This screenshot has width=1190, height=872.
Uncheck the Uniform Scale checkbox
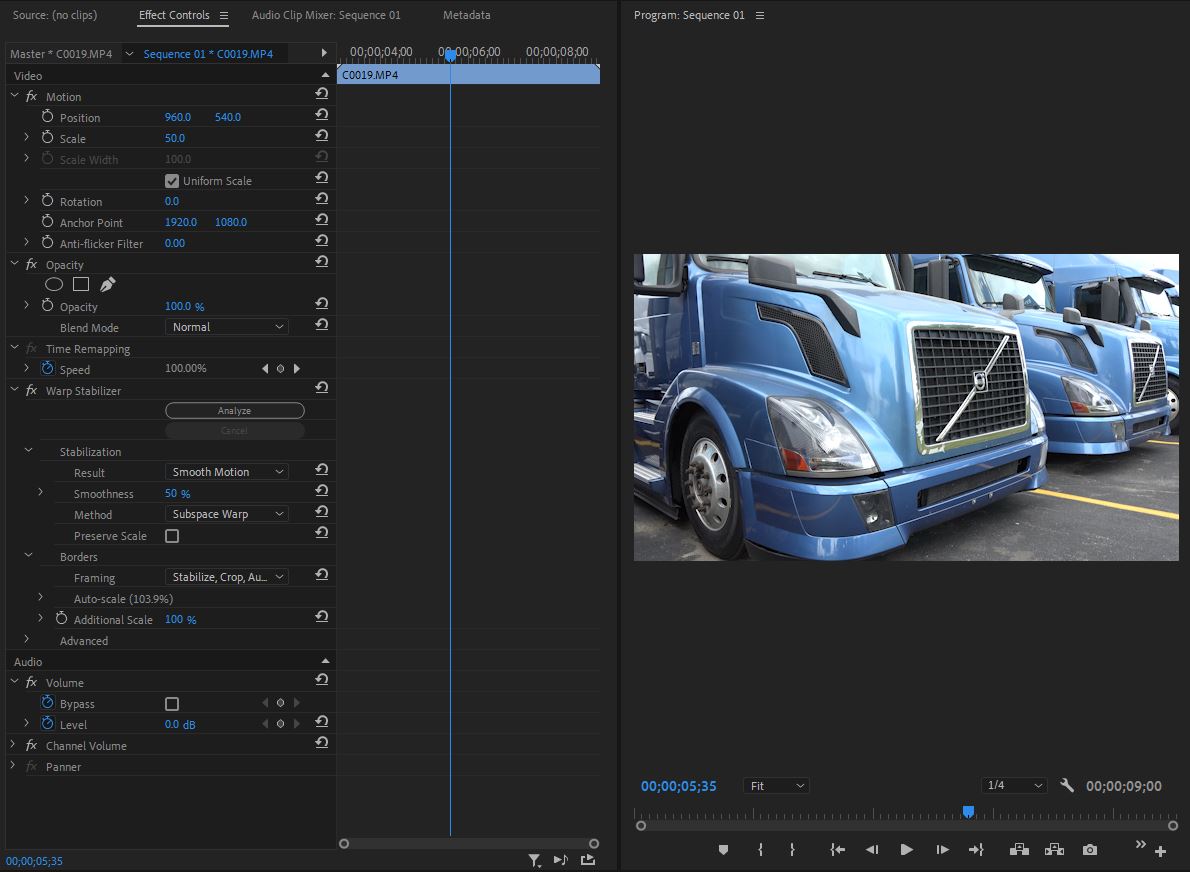[172, 181]
